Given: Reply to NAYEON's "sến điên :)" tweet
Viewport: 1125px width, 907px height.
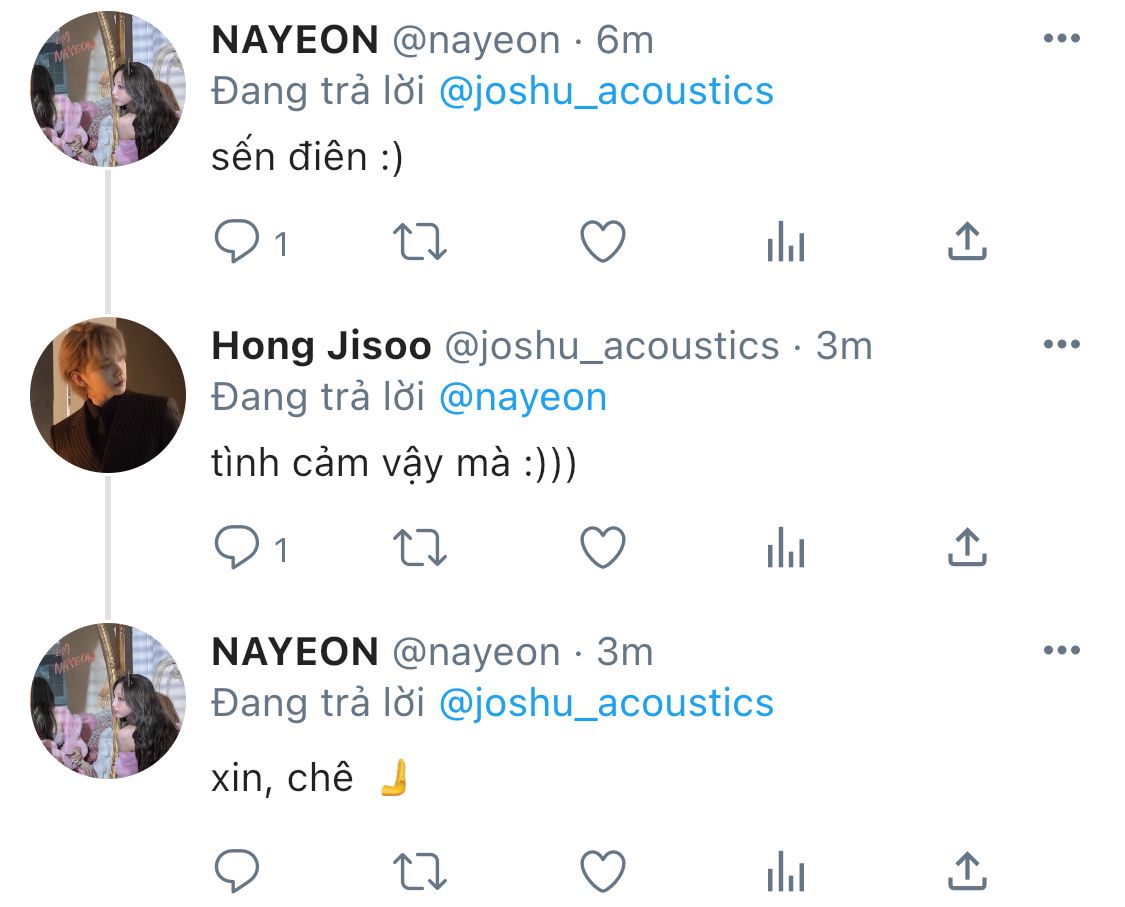Looking at the screenshot, I should [x=237, y=241].
